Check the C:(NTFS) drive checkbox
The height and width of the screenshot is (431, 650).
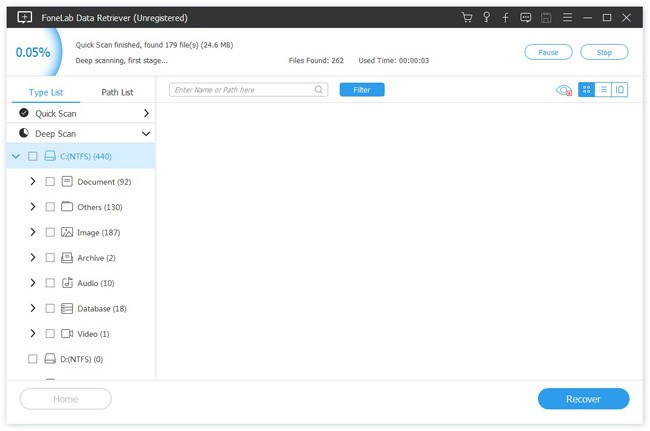tap(32, 156)
